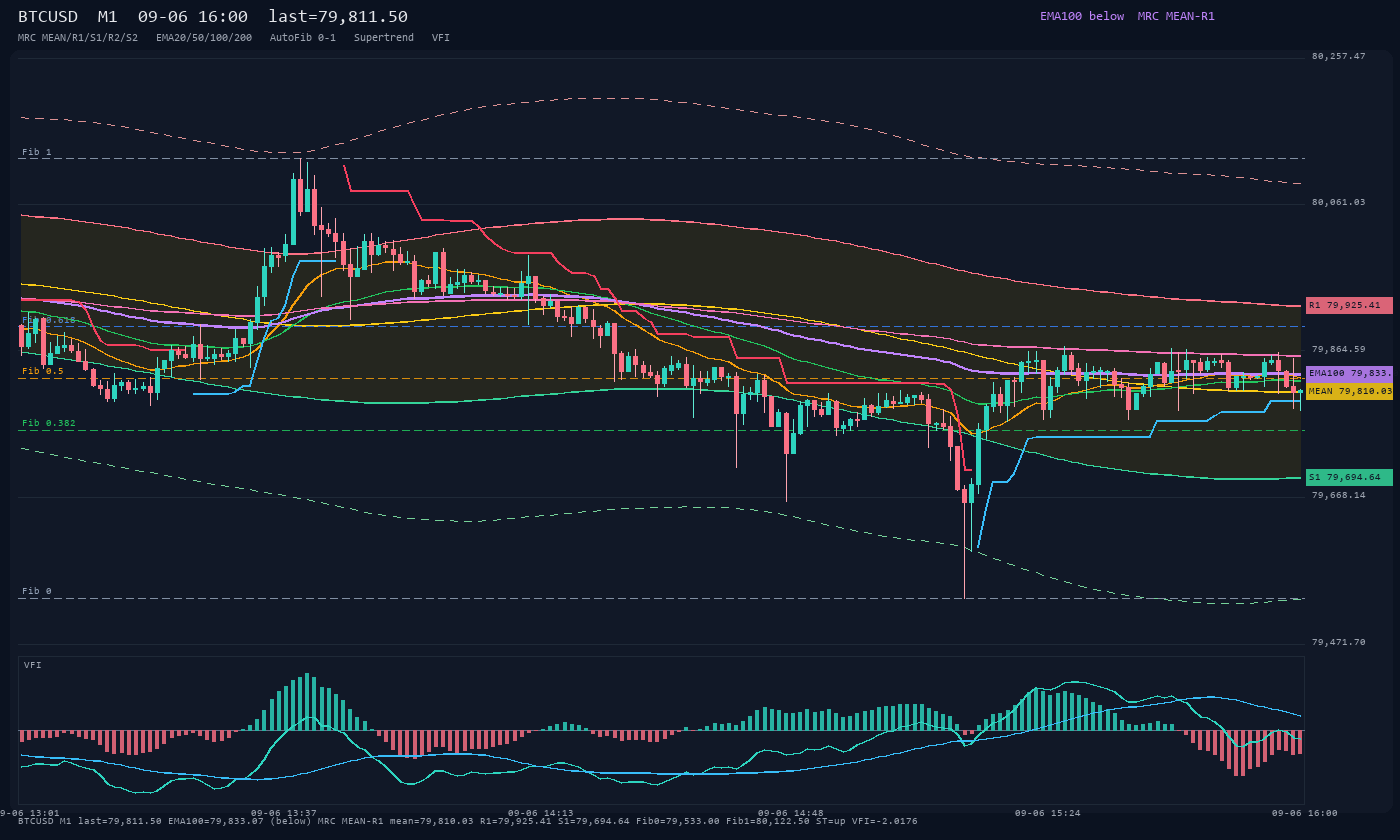Click the AutoFib 0-1 legend label

[303, 37]
